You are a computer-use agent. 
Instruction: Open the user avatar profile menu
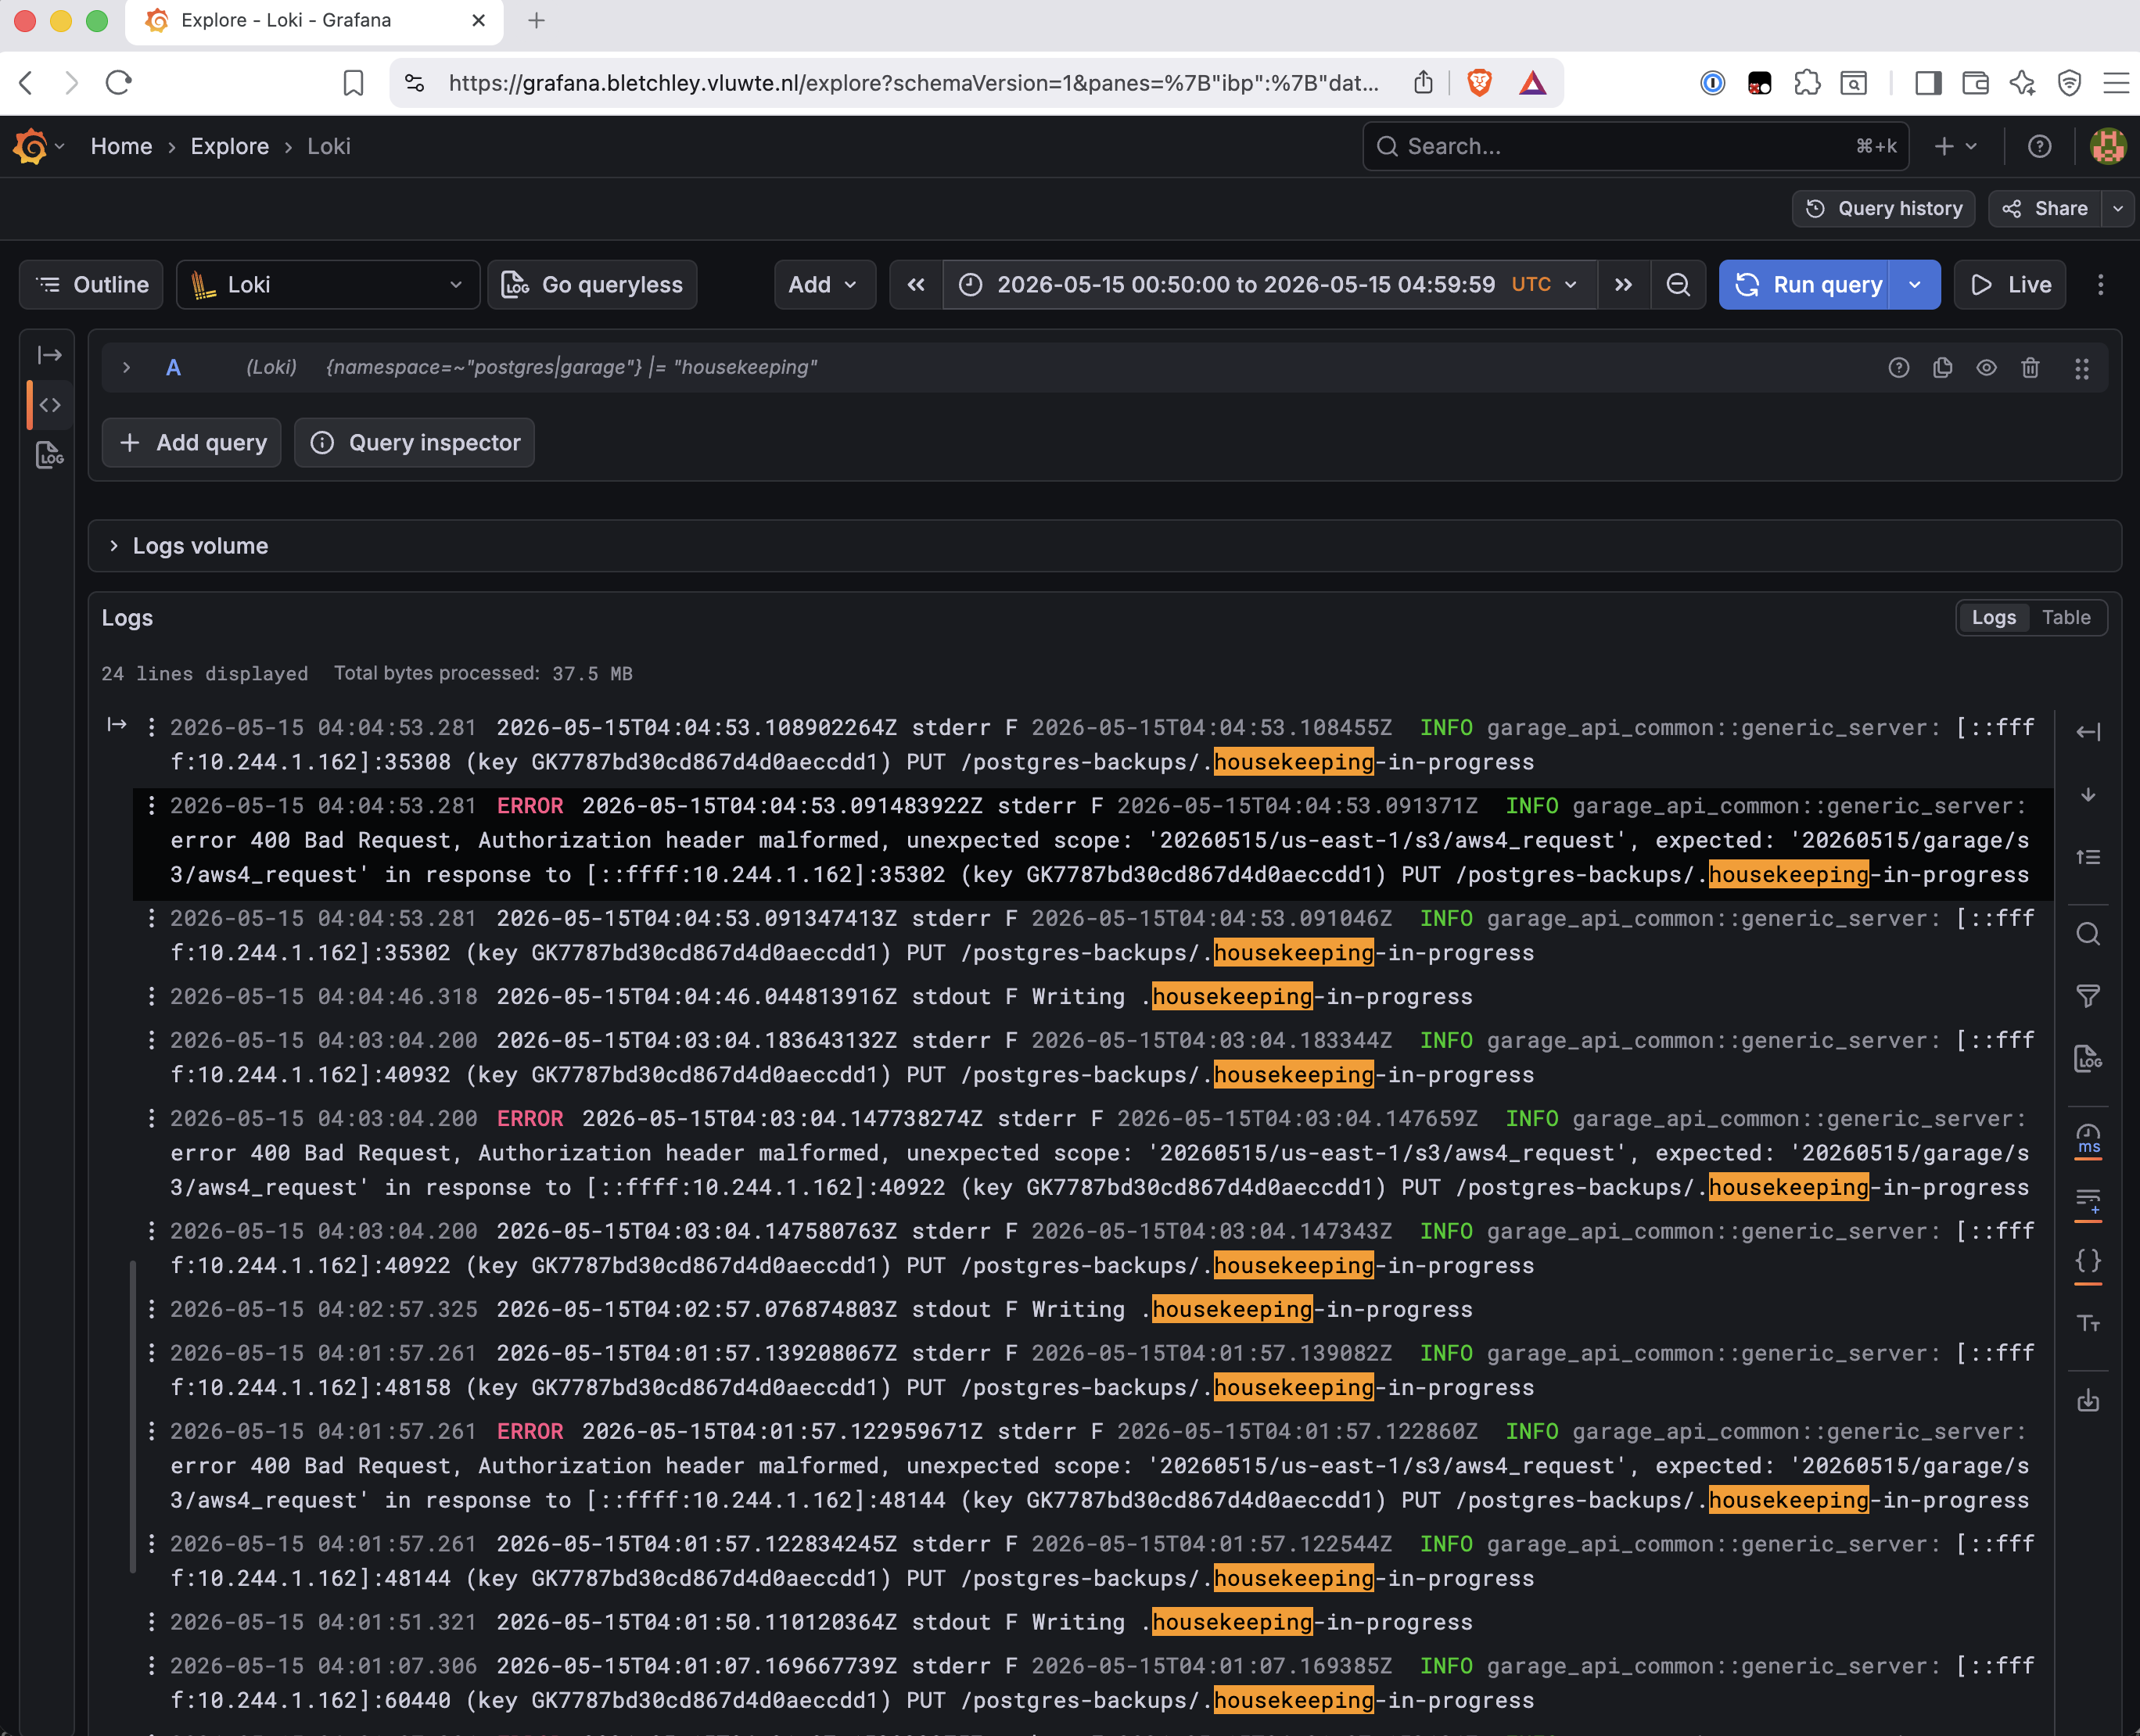coord(2108,146)
